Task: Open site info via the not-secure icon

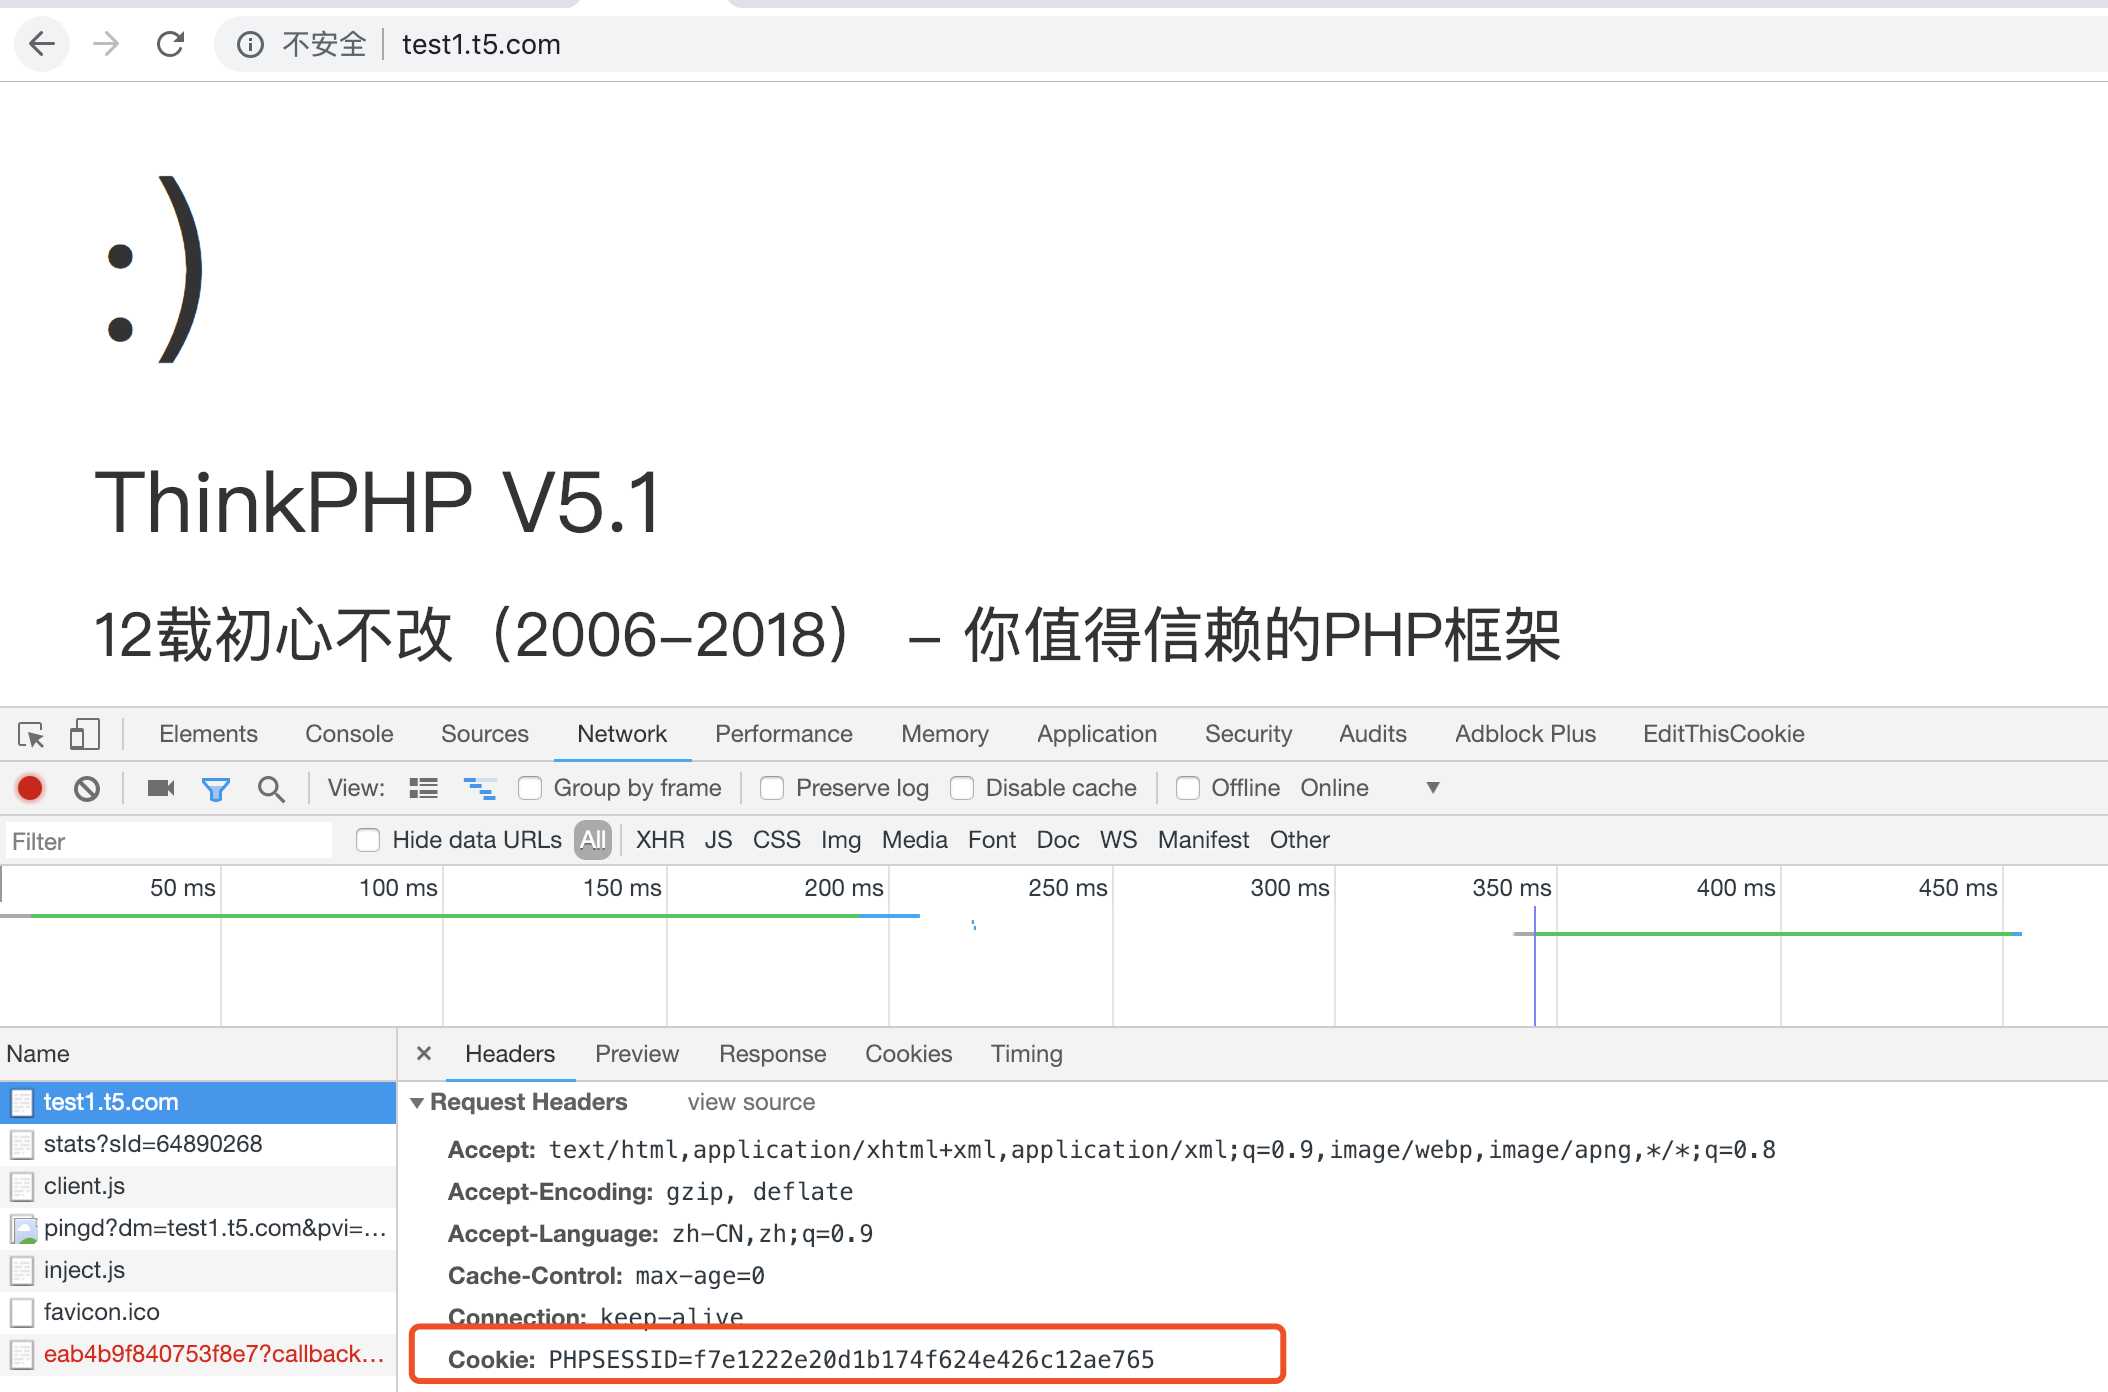Action: click(250, 44)
